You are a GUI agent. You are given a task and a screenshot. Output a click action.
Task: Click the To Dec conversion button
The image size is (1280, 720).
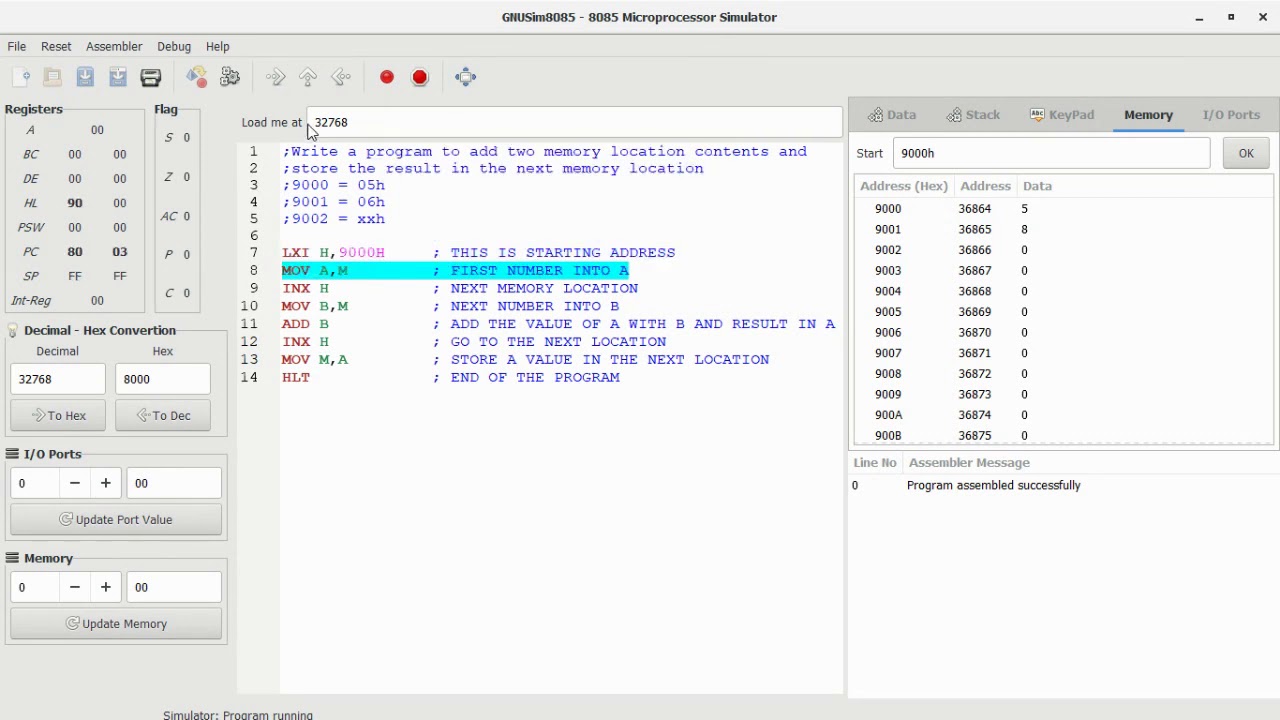(x=163, y=415)
